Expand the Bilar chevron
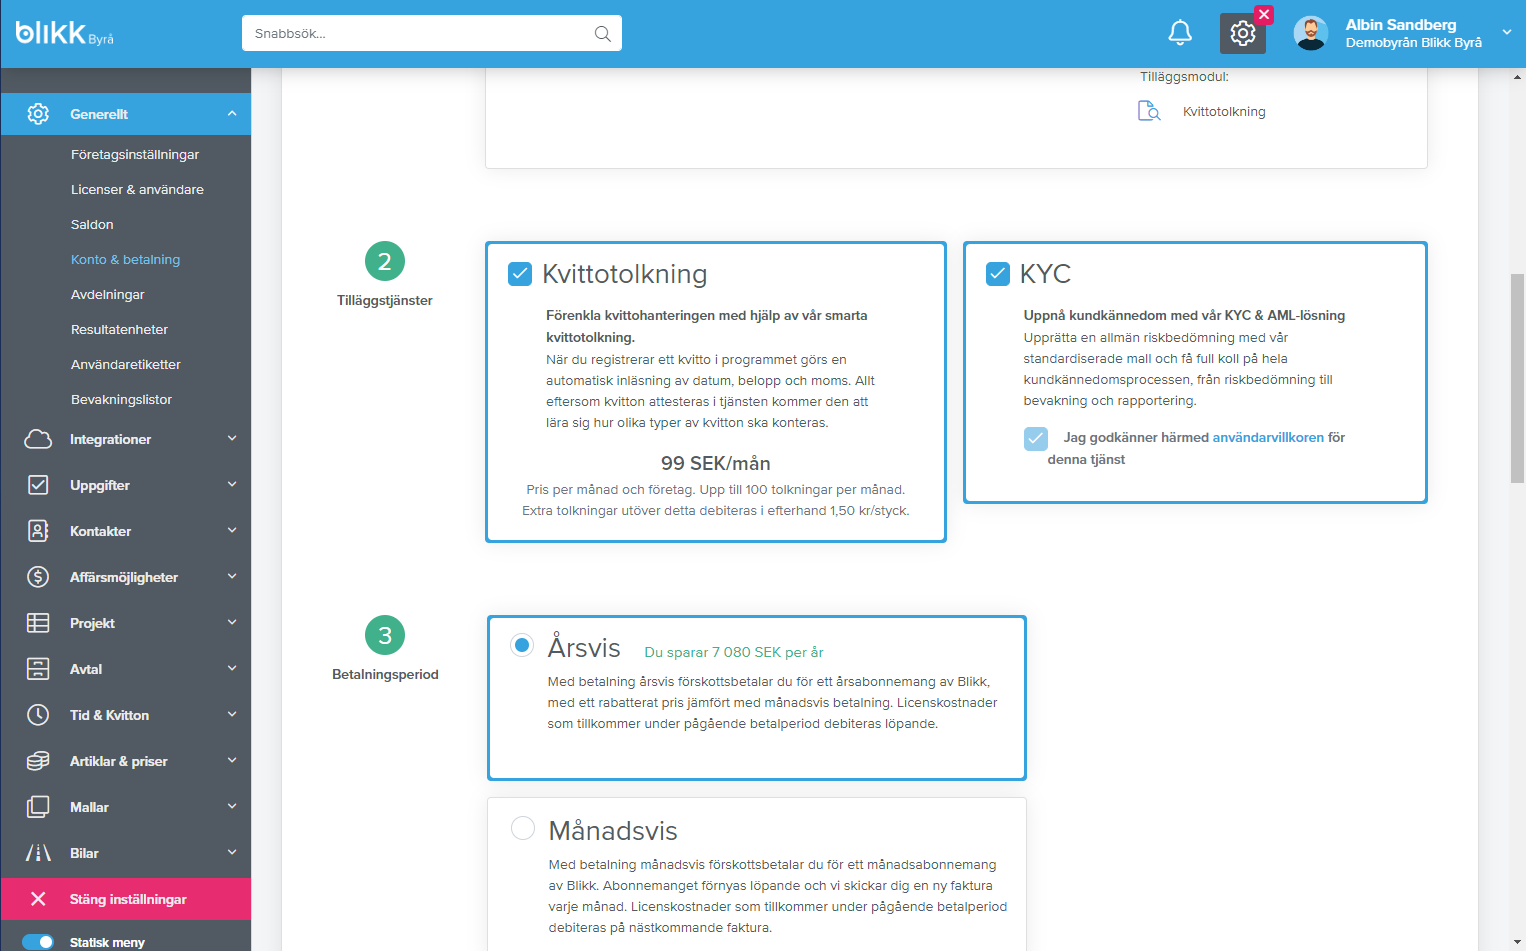 coord(232,853)
